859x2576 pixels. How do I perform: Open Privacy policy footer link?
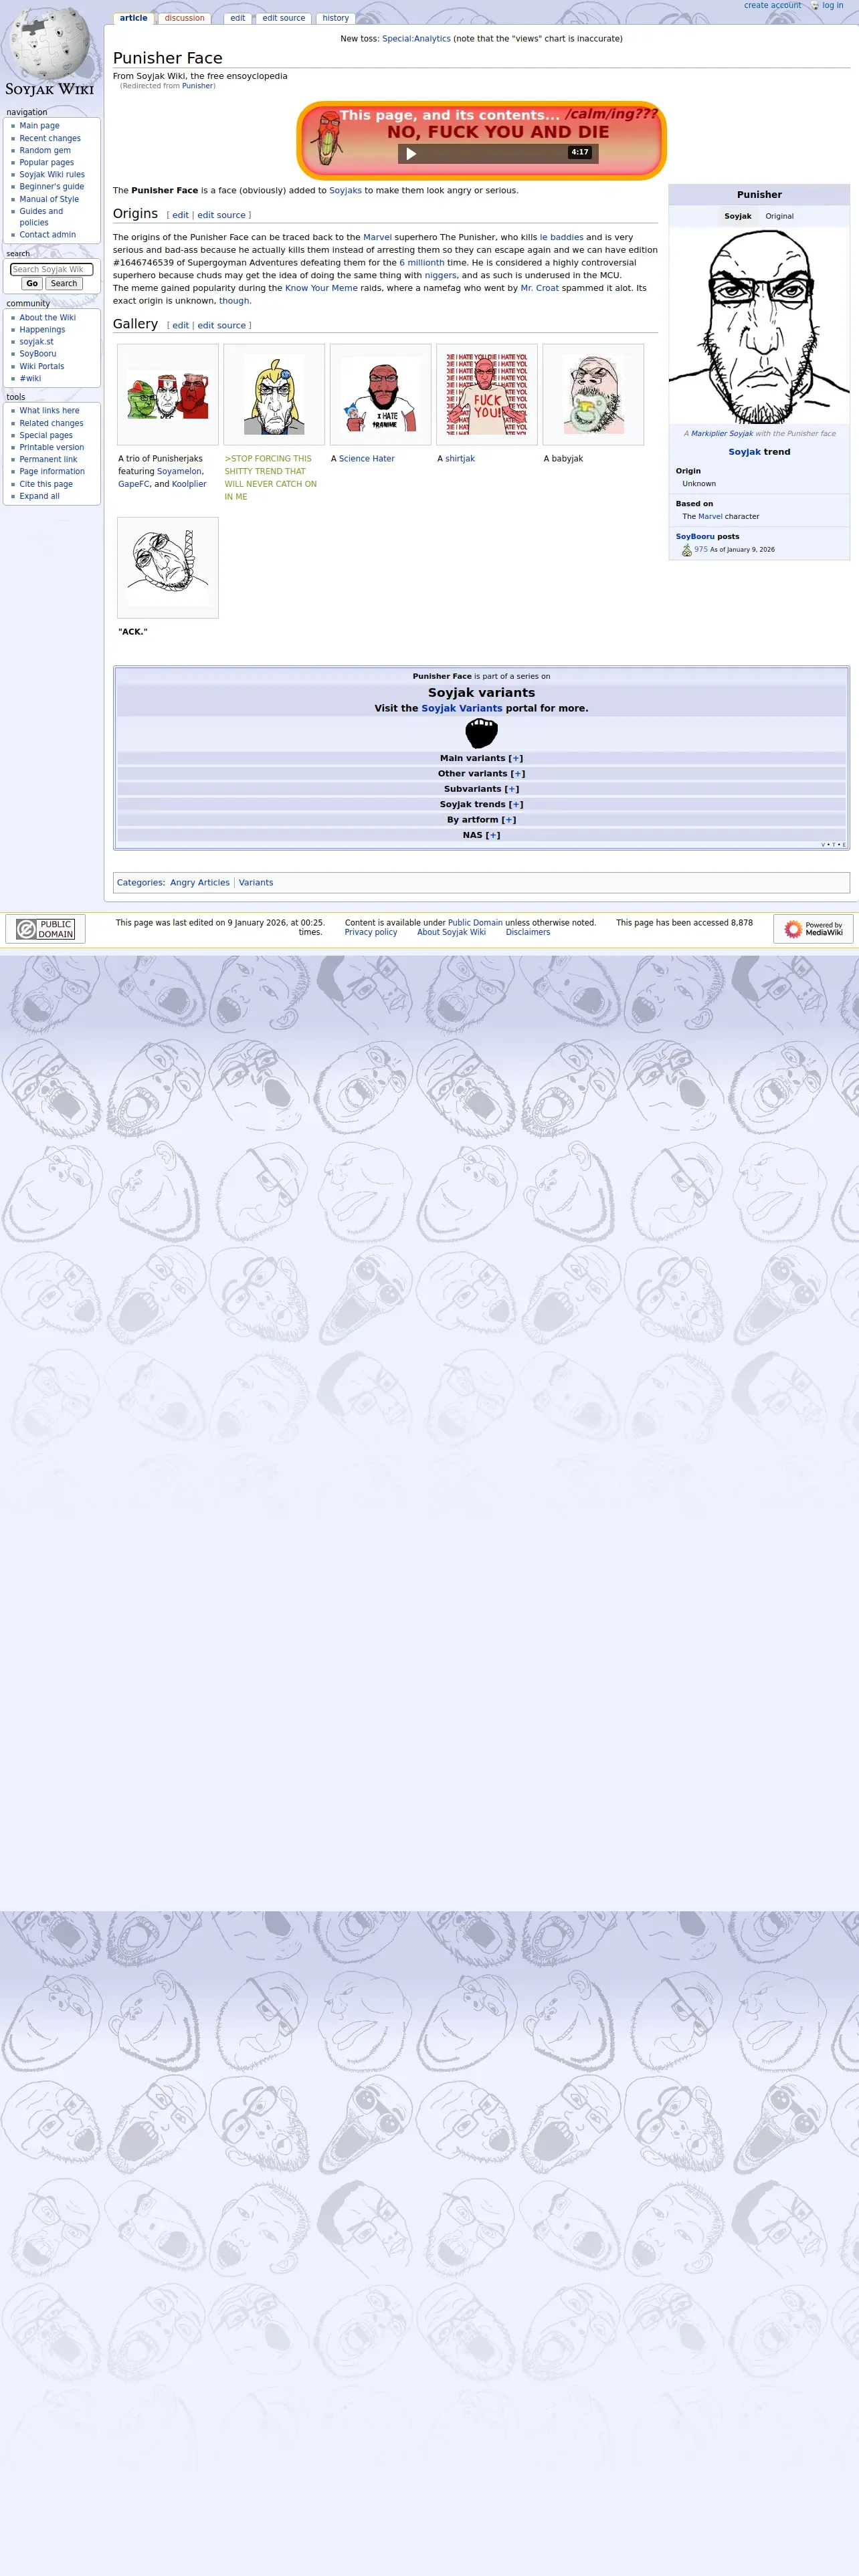(x=371, y=932)
